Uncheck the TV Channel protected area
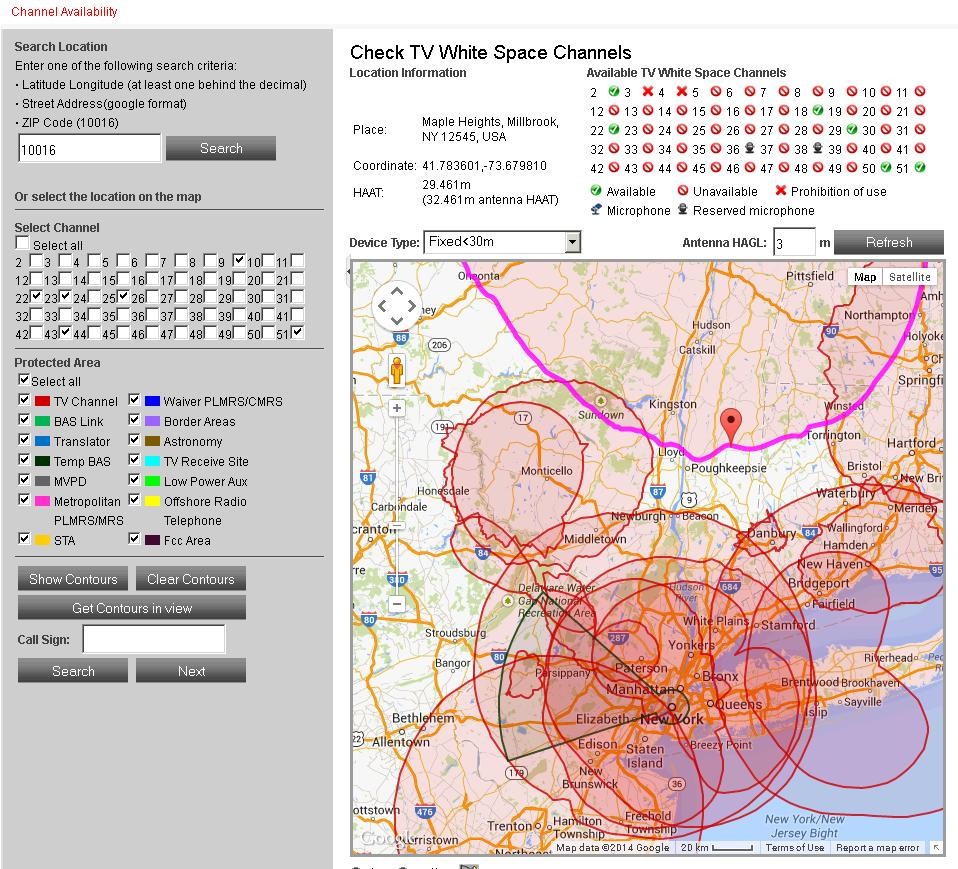 24,400
